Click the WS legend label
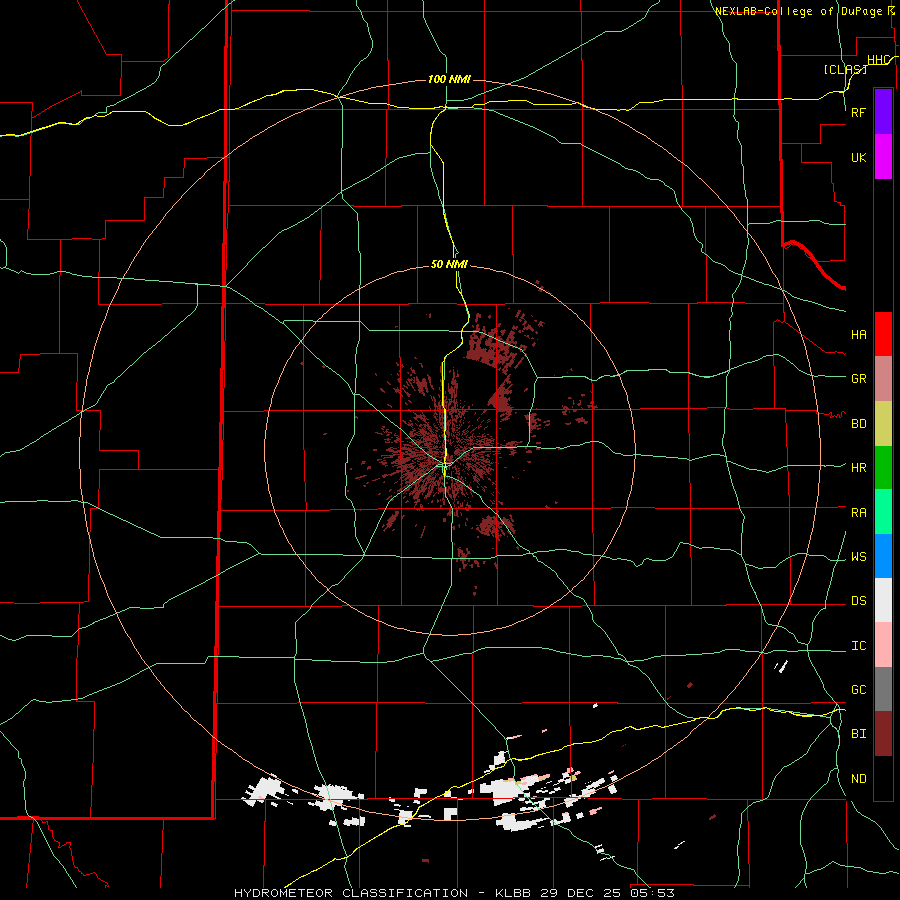 tap(858, 556)
